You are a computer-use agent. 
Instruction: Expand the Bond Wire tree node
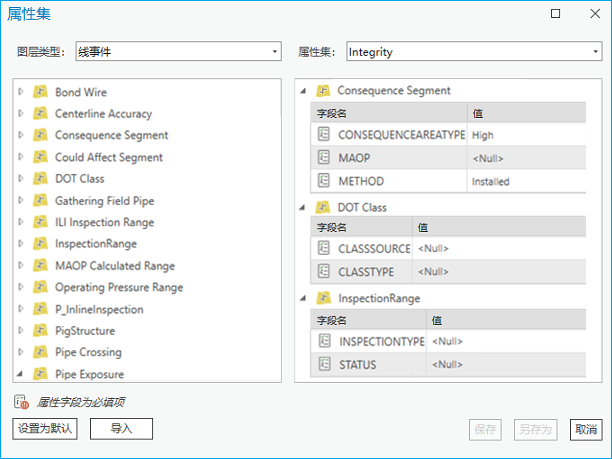(x=21, y=91)
